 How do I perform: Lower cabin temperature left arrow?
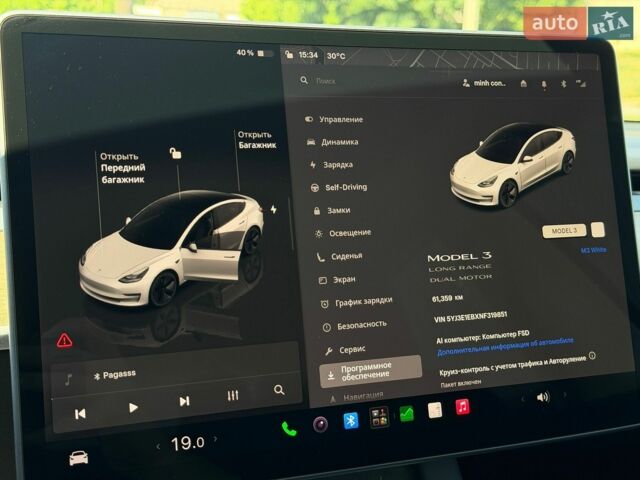click(x=158, y=447)
